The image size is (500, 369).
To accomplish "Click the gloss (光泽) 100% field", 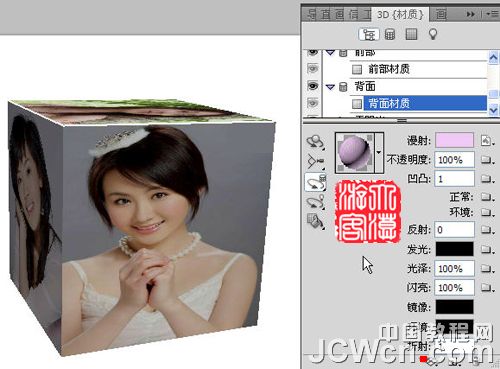I will [x=455, y=268].
